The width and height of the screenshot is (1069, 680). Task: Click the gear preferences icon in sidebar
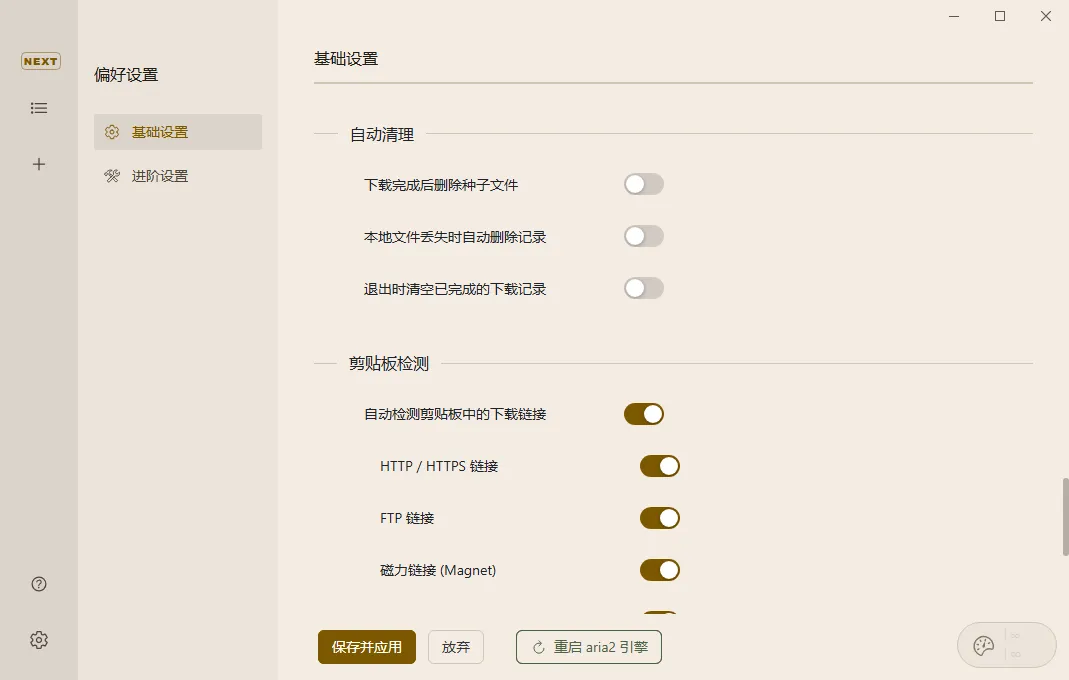(39, 640)
